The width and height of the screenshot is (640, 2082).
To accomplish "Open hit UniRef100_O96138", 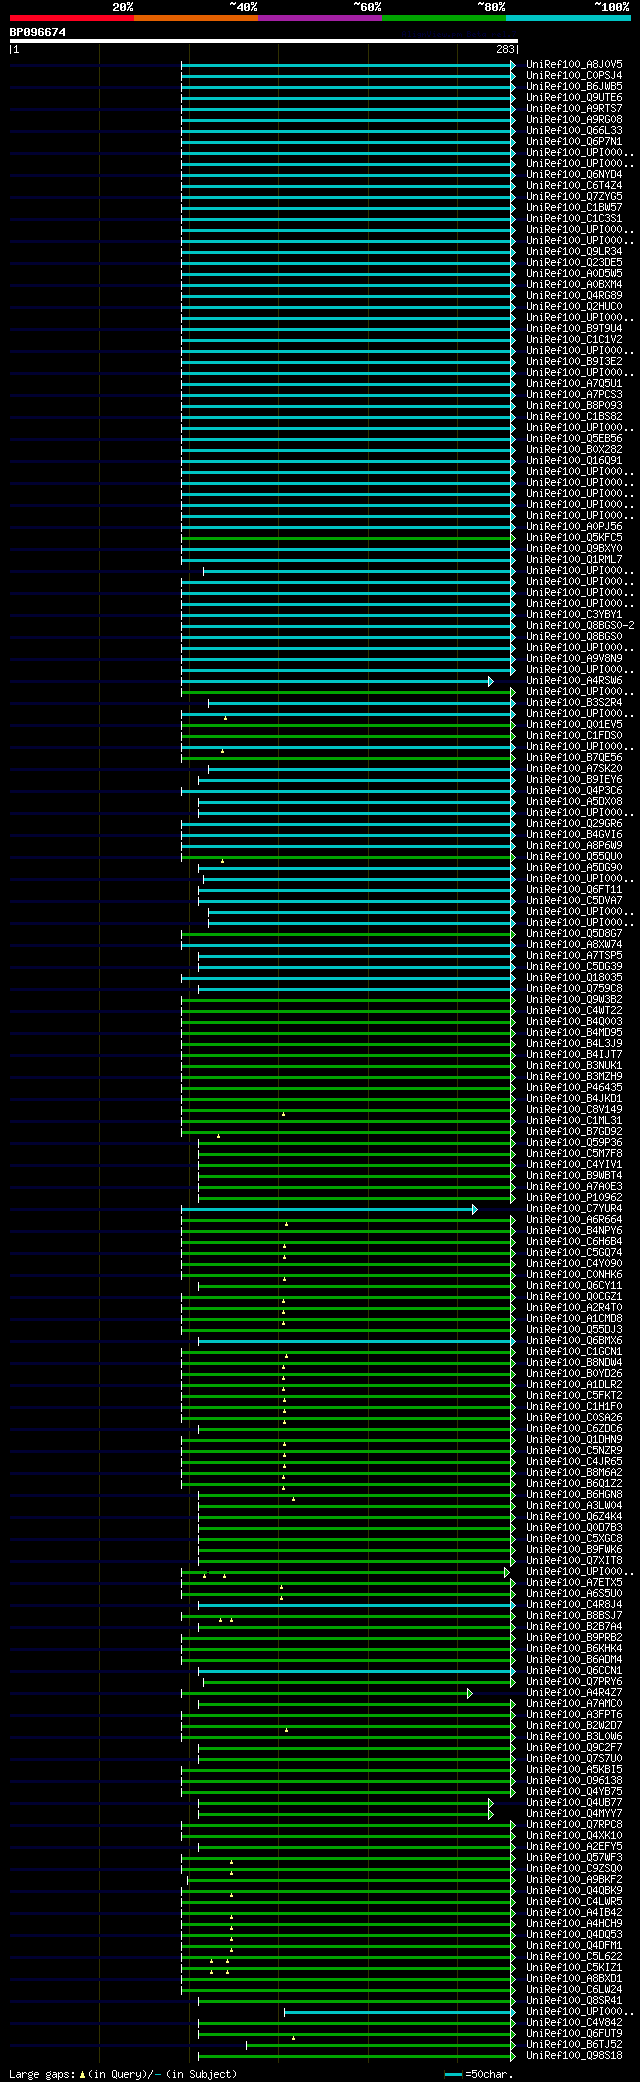I will coord(574,1780).
